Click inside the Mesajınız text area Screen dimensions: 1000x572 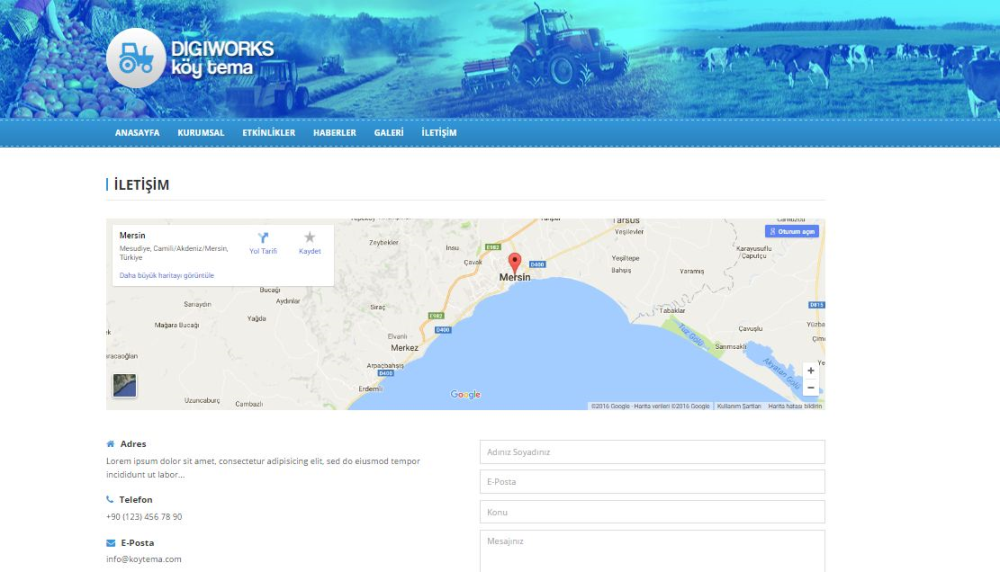[652, 552]
